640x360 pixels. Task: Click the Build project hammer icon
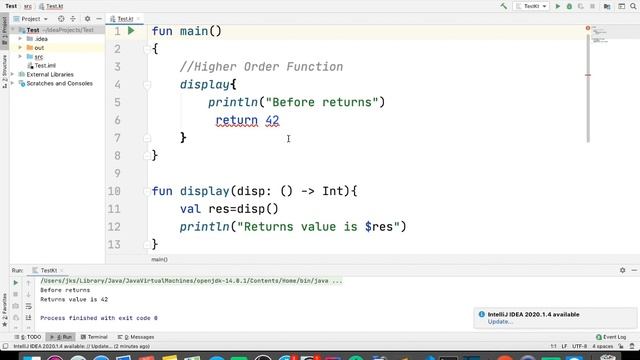504,6
